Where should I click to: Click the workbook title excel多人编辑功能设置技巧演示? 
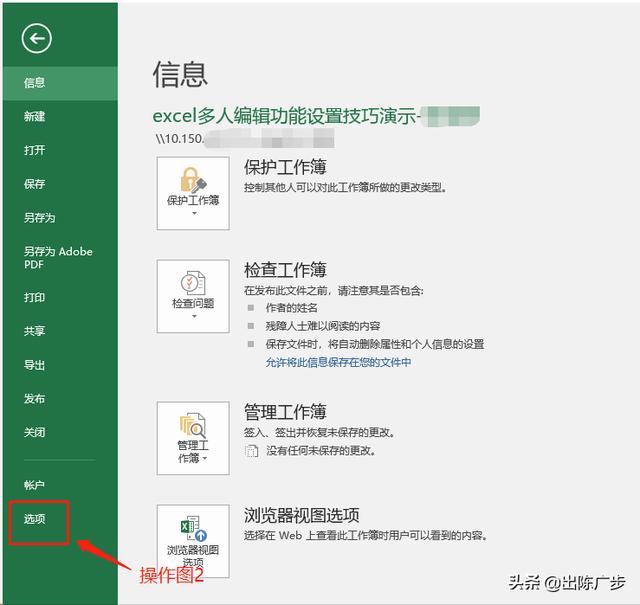tap(284, 116)
